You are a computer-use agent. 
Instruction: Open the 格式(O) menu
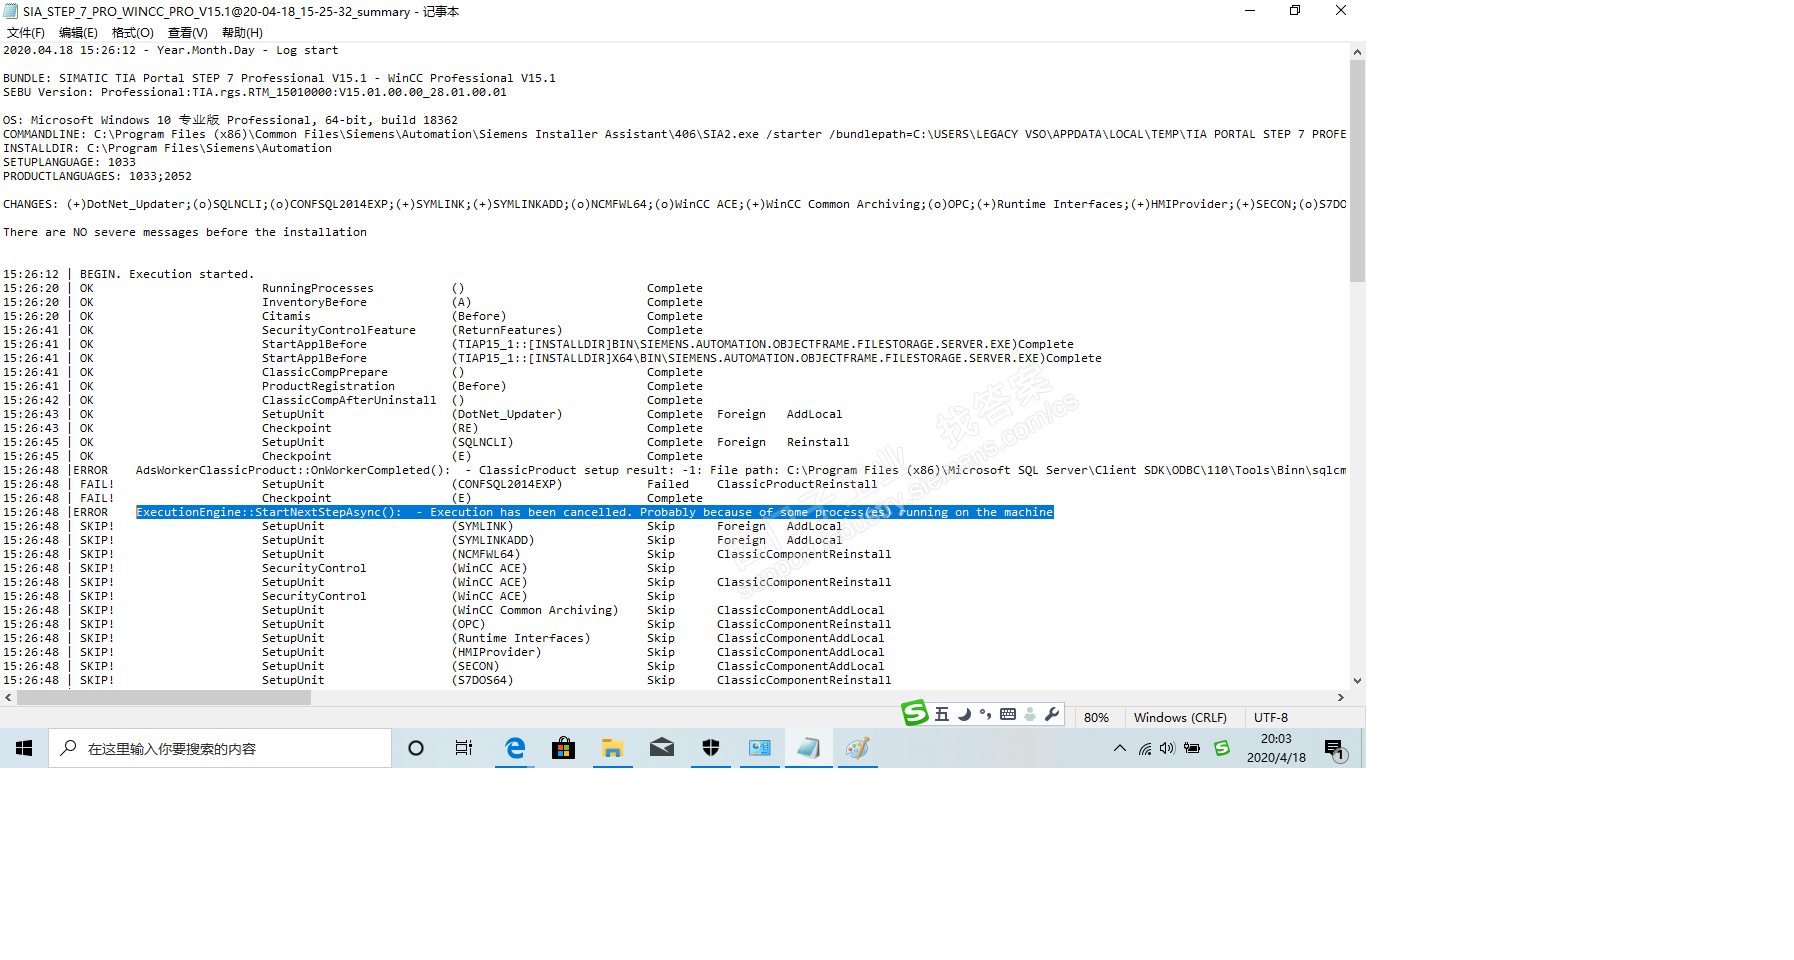tap(133, 33)
